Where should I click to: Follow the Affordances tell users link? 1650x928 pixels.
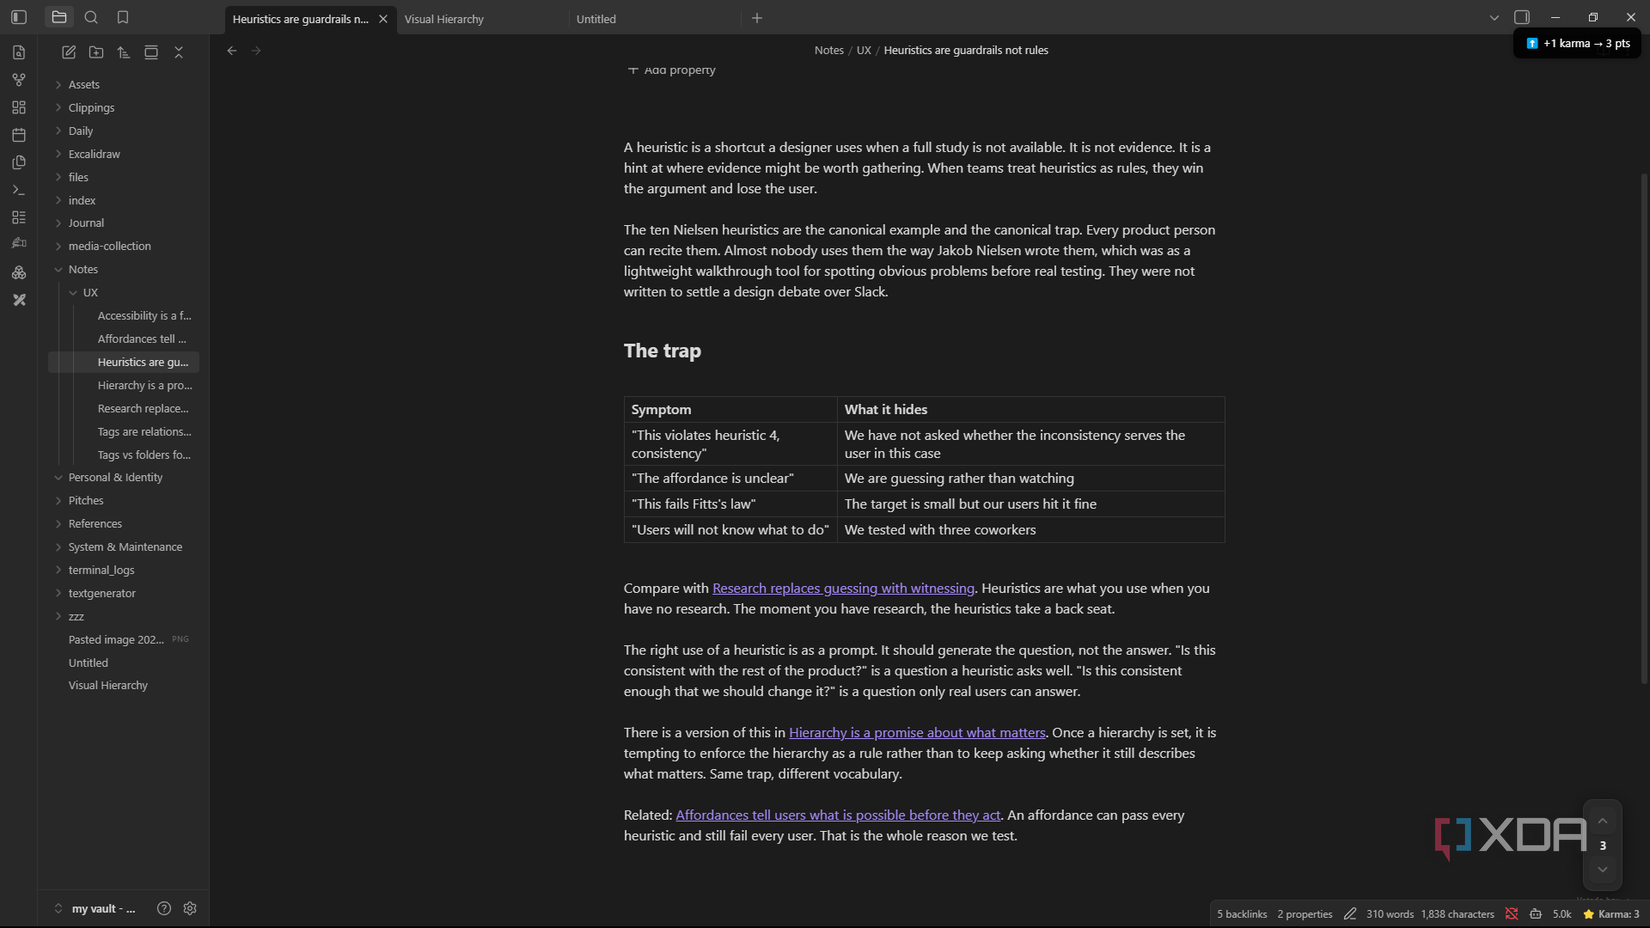[838, 815]
